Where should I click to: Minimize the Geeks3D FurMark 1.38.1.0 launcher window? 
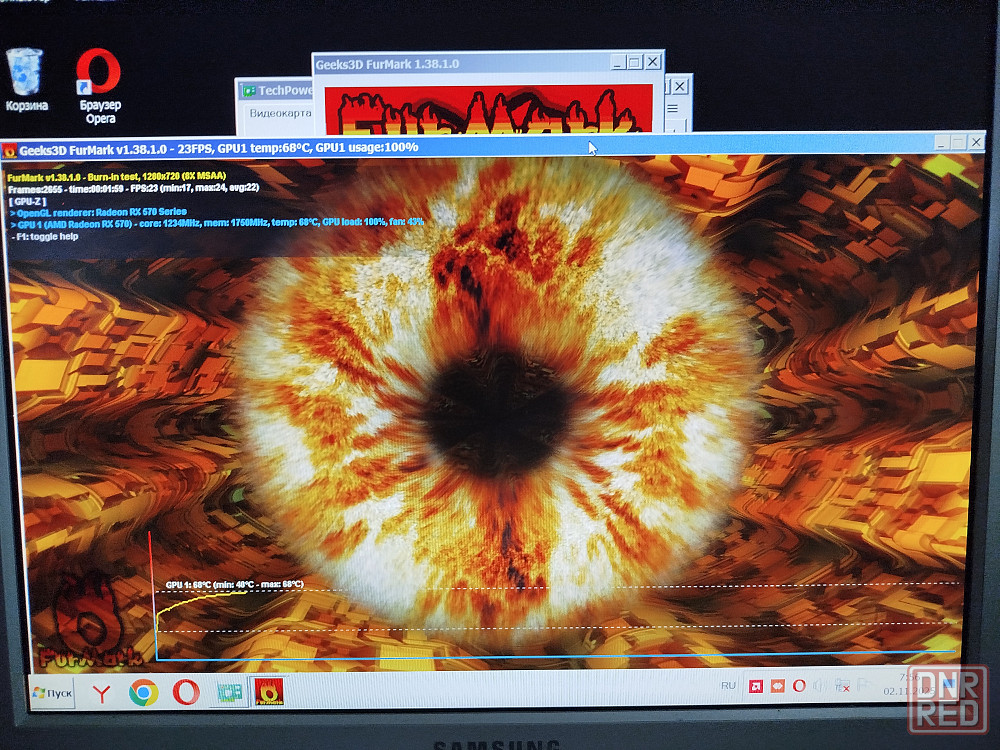coord(617,62)
